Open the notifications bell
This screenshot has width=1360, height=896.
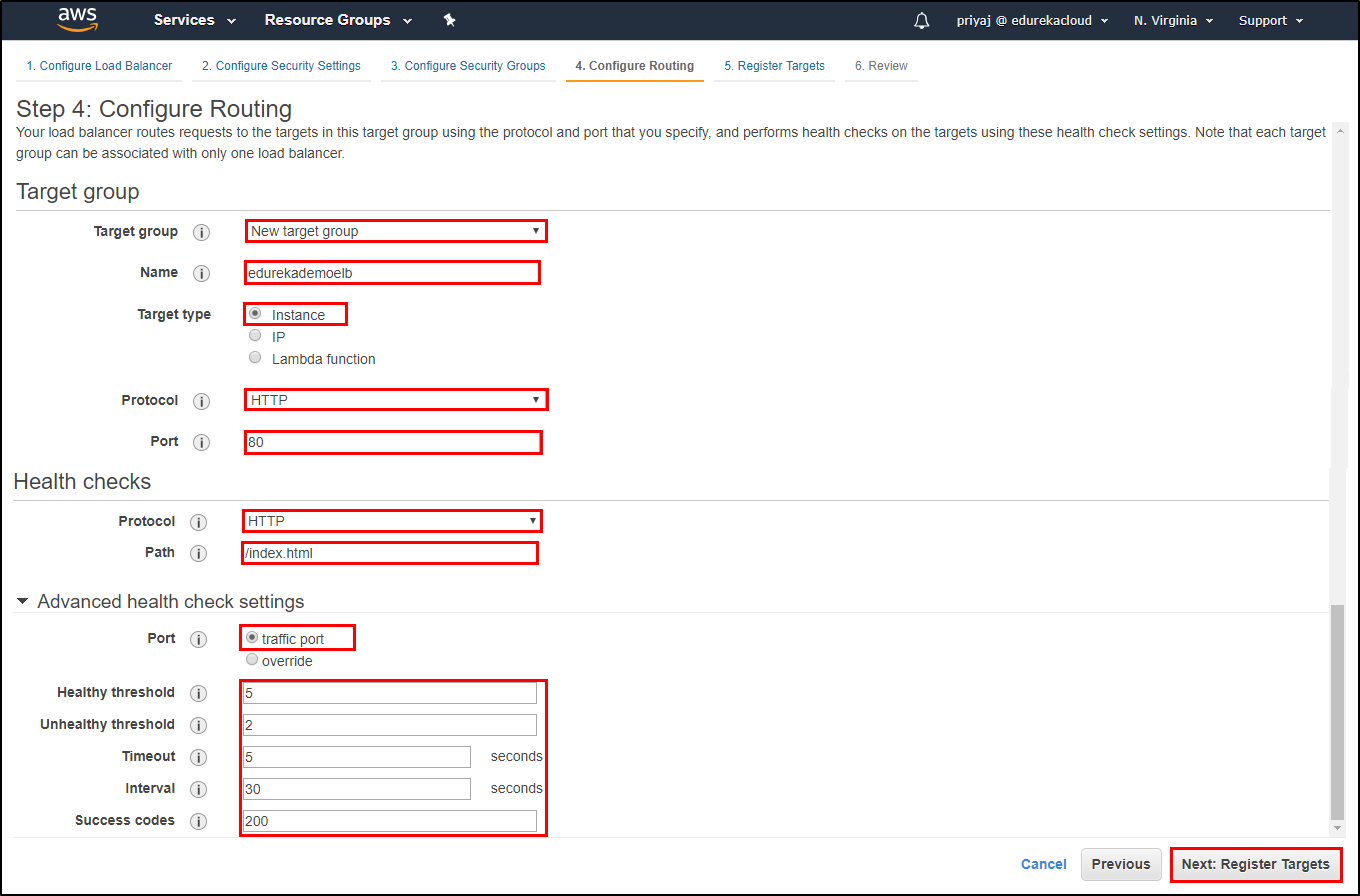[921, 20]
